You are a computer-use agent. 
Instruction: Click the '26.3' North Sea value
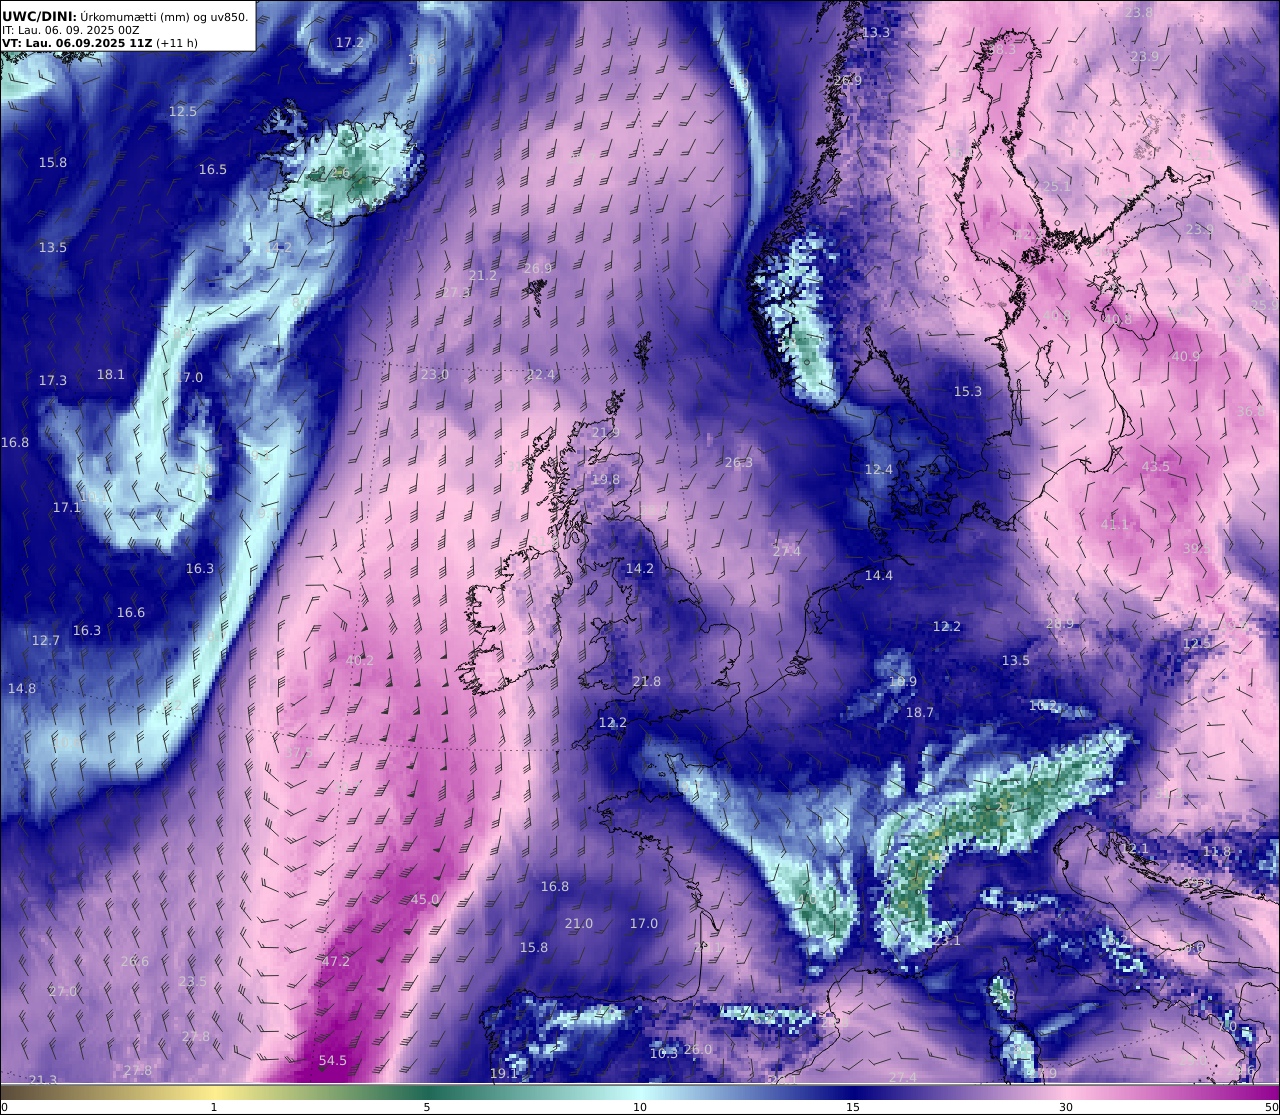pos(739,463)
